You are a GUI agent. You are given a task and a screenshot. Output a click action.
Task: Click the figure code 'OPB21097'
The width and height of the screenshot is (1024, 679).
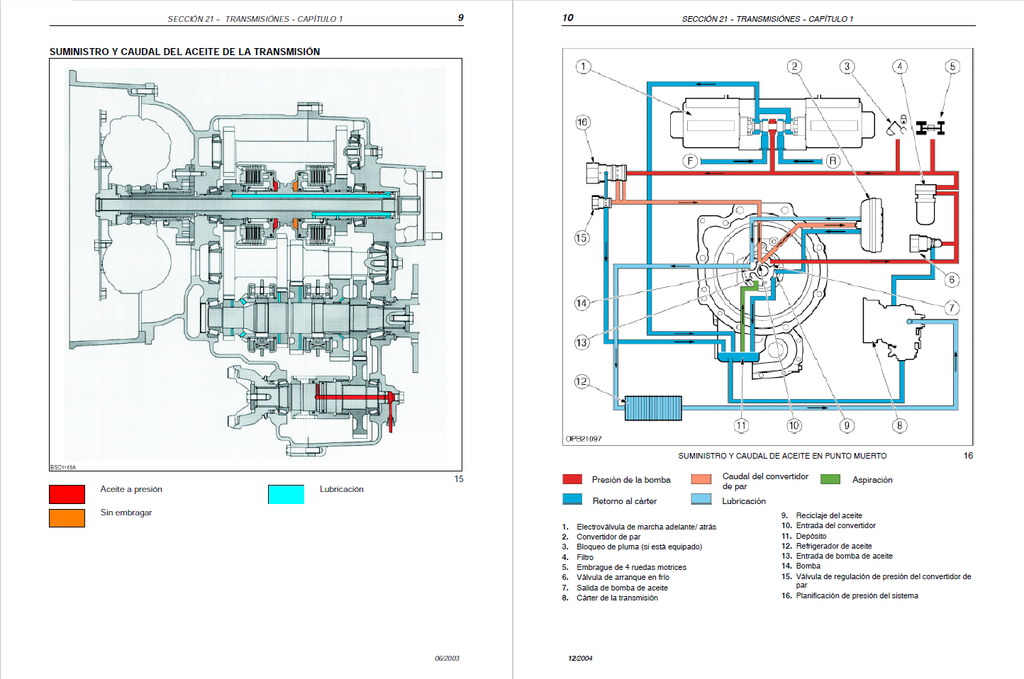coord(584,439)
